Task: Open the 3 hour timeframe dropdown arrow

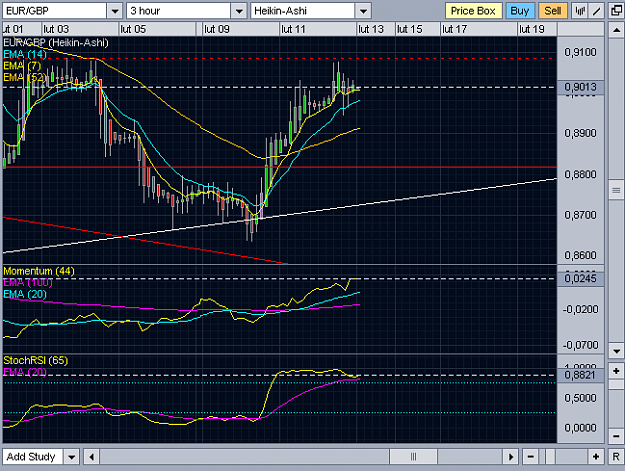Action: pyautogui.click(x=239, y=11)
